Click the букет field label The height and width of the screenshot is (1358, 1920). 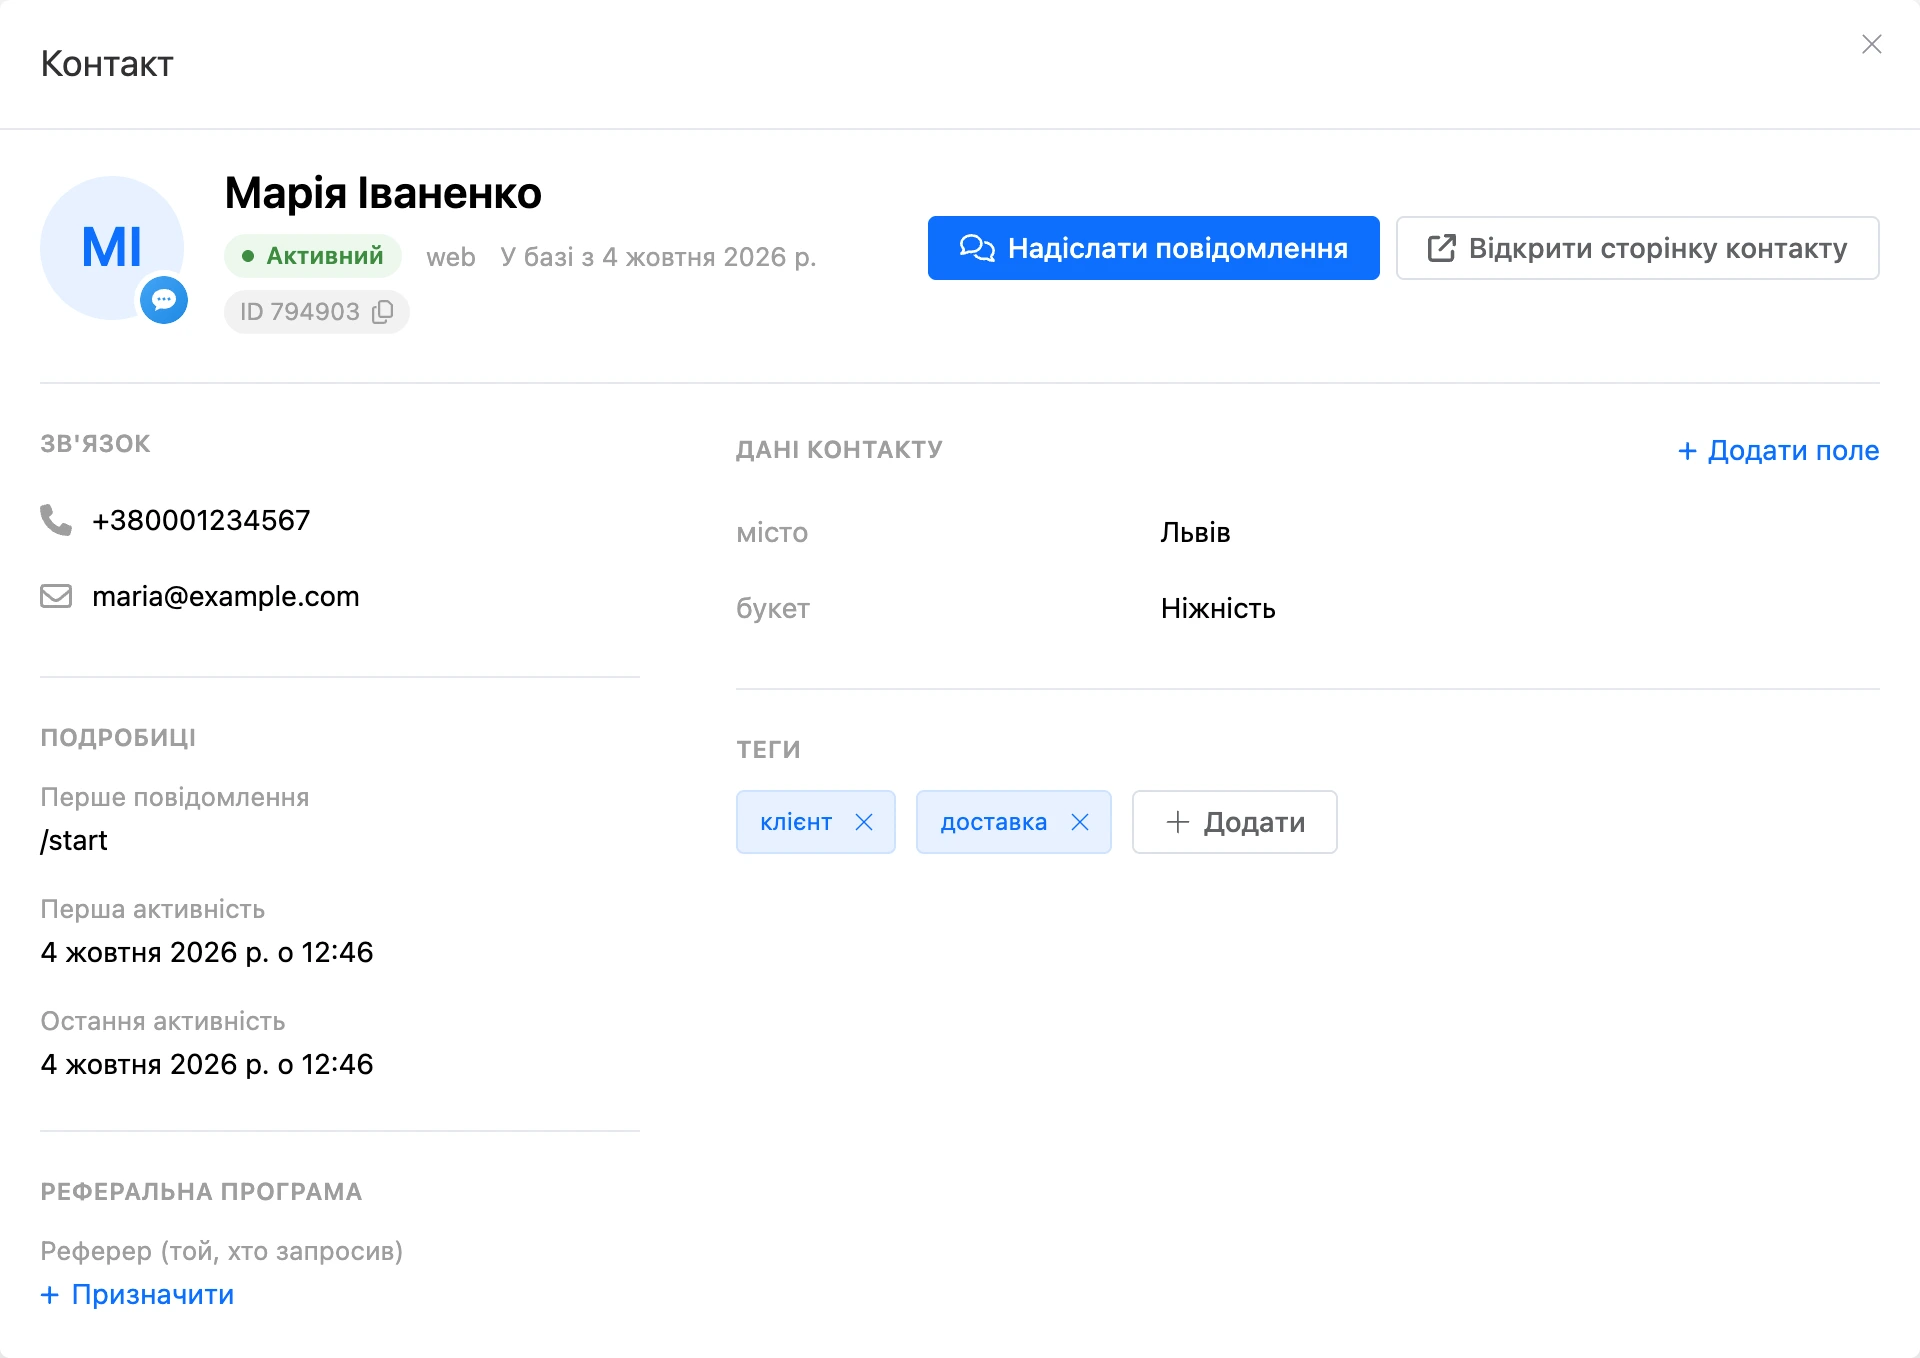pyautogui.click(x=773, y=608)
